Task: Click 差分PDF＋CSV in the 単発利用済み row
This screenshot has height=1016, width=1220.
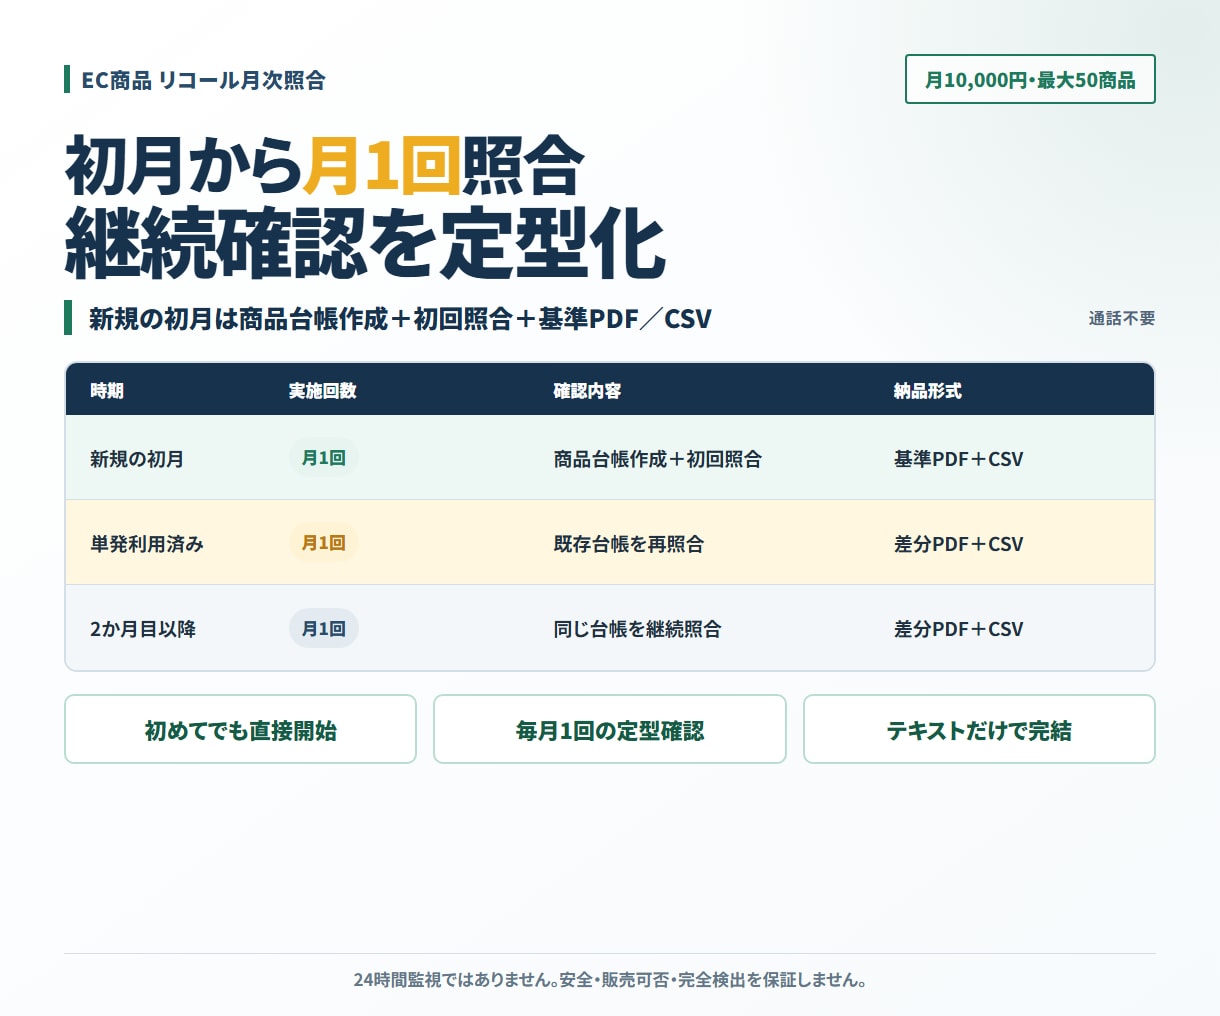Action: pos(959,544)
